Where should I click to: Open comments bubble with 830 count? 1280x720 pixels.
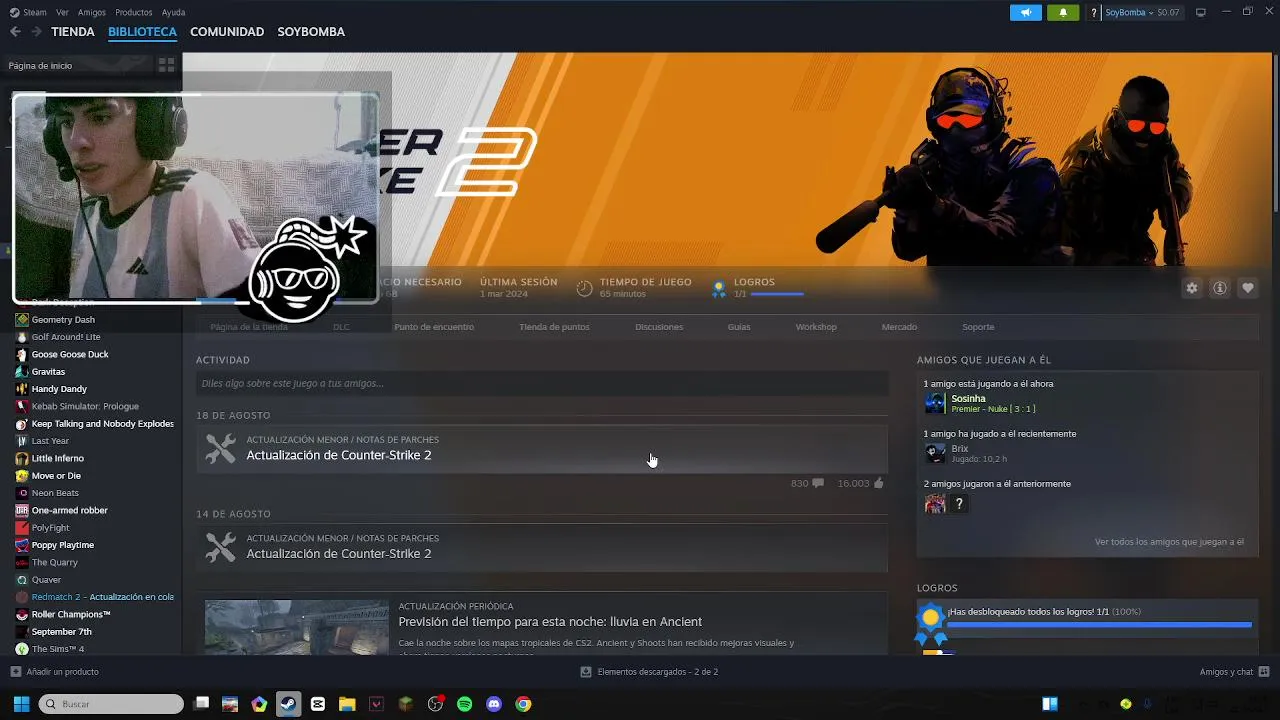pos(818,483)
